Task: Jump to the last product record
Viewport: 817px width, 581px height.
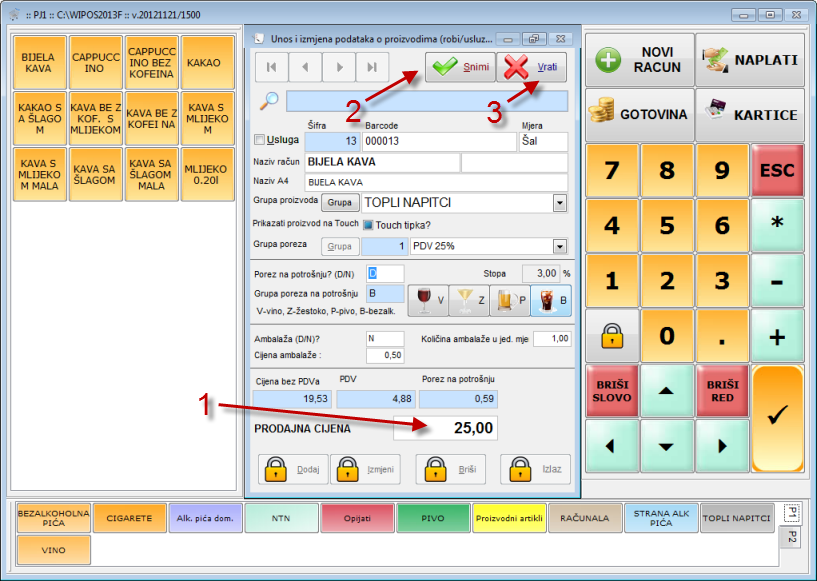Action: (372, 67)
